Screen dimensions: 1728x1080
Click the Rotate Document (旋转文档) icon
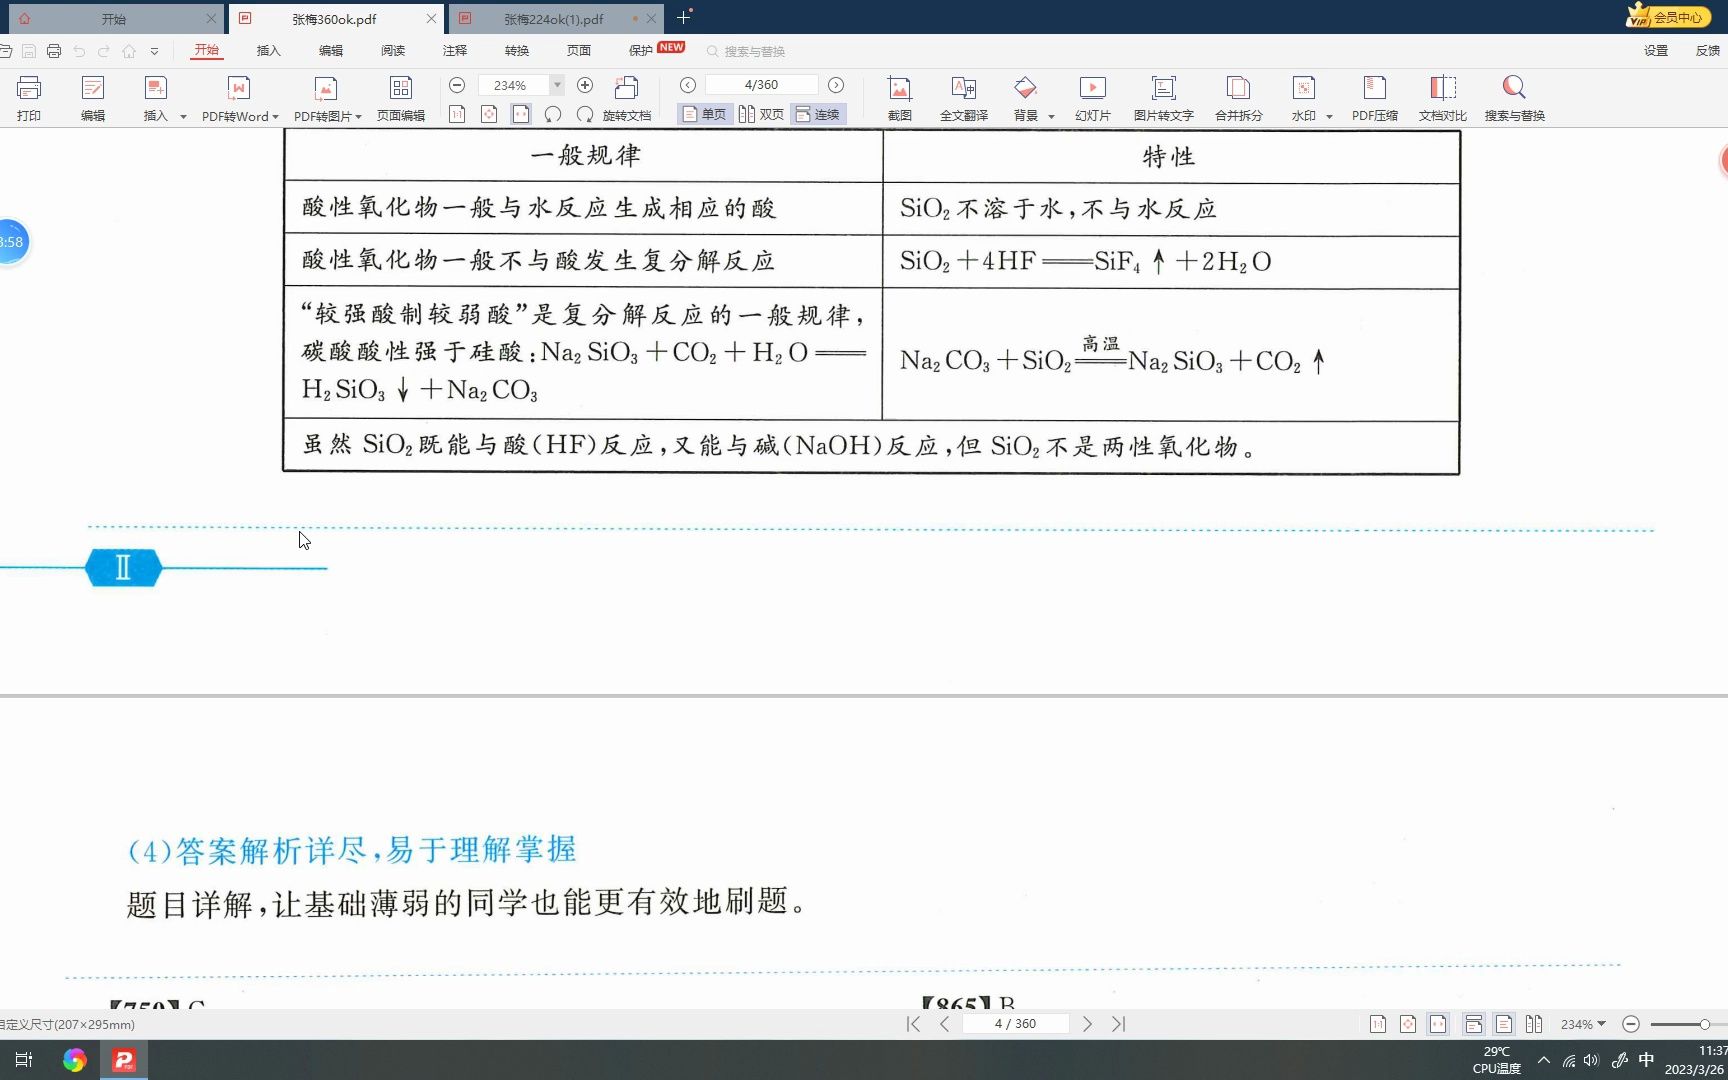click(x=627, y=98)
